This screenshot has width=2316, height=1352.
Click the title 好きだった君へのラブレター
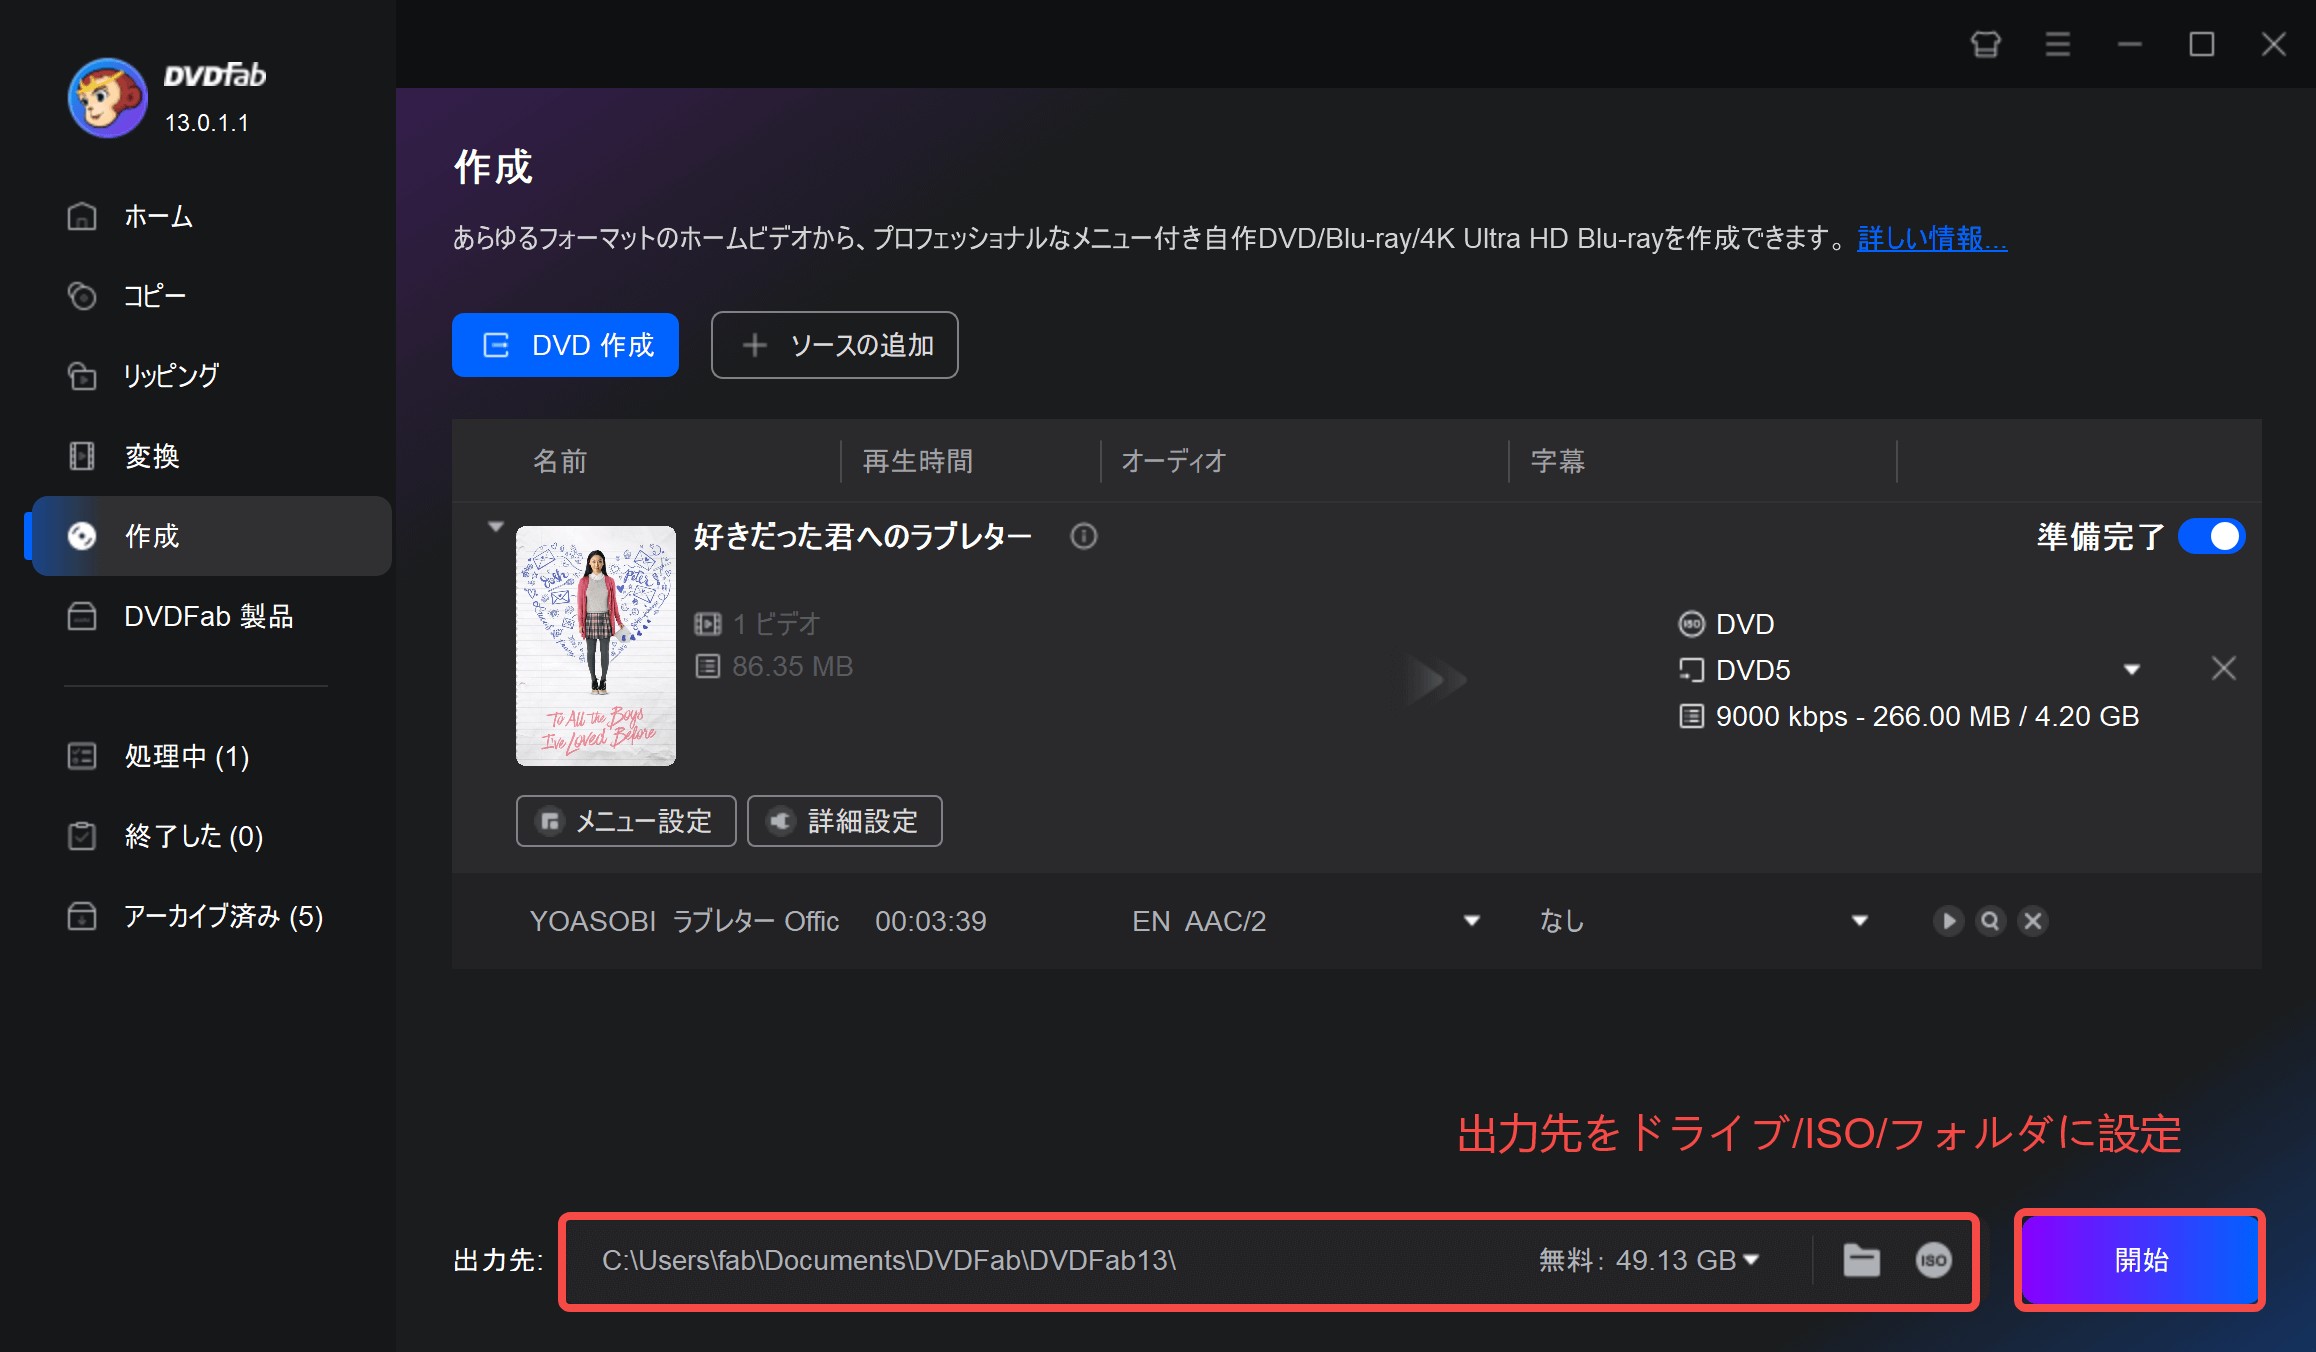tap(862, 537)
